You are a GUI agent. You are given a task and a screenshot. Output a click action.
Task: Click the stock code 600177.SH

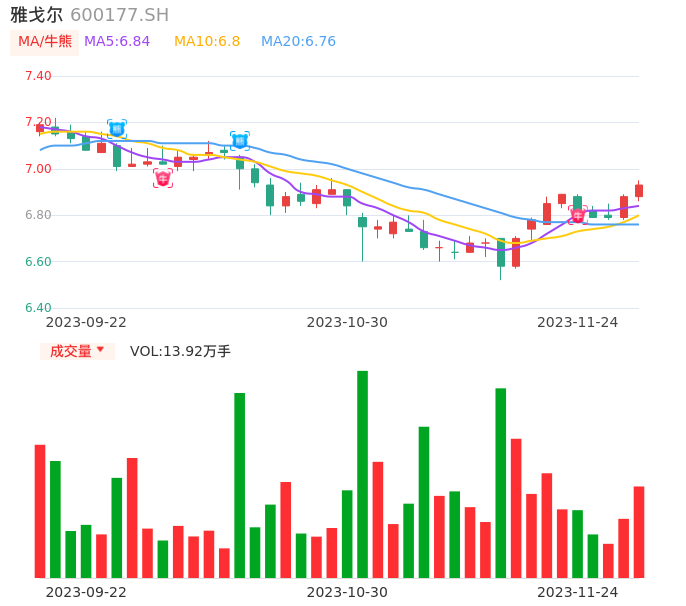119,15
